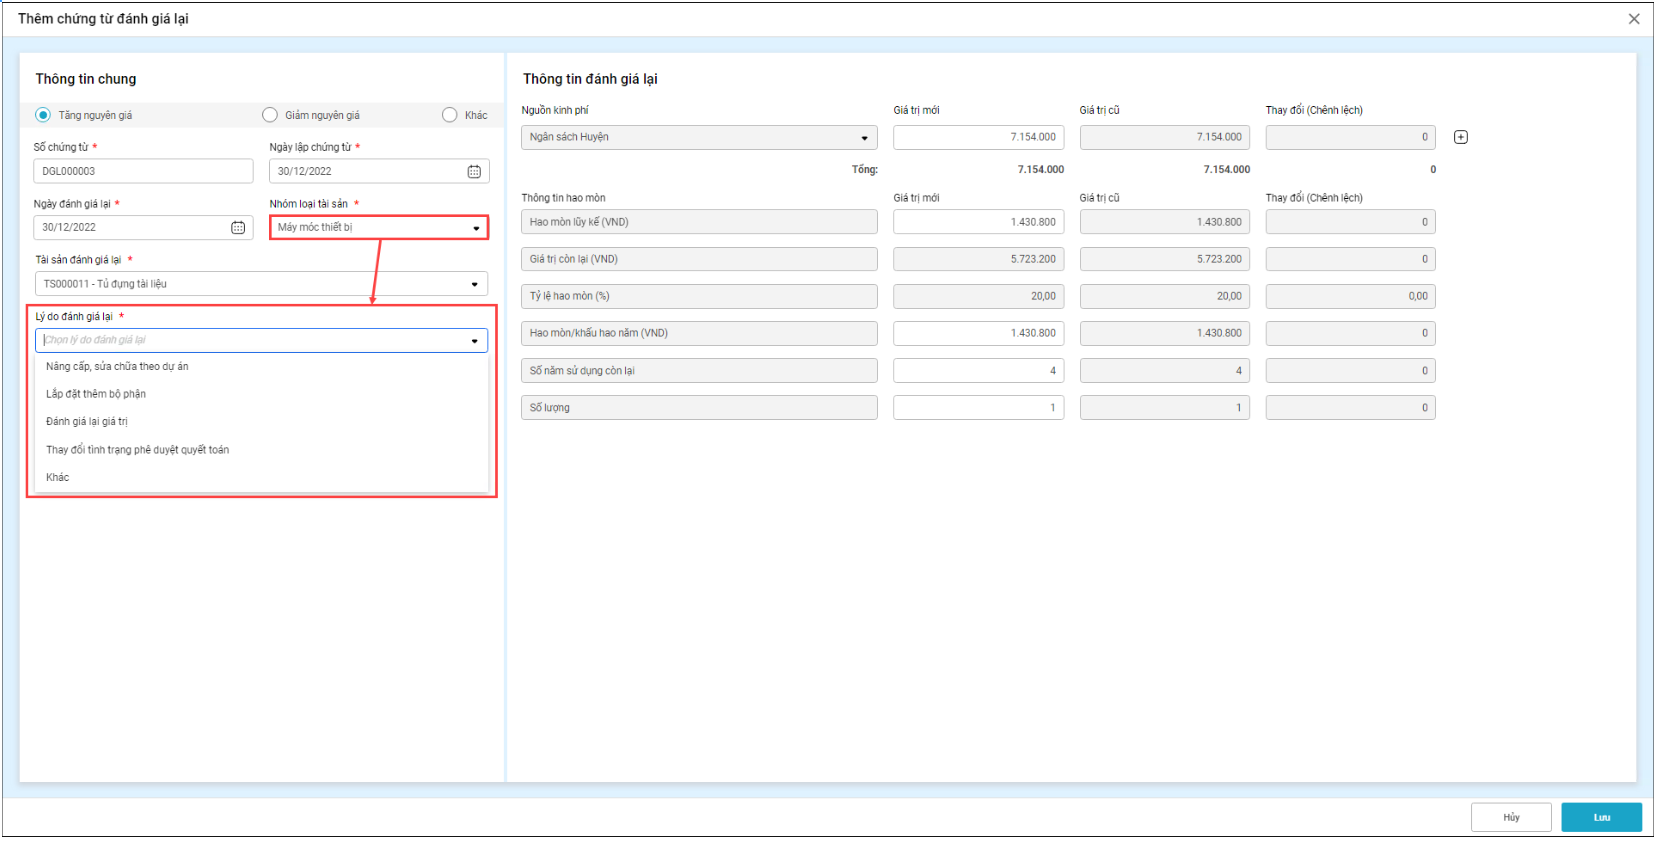Open calendar picker for Ngày đánh giá lại
This screenshot has width=1658, height=841.
(x=238, y=228)
